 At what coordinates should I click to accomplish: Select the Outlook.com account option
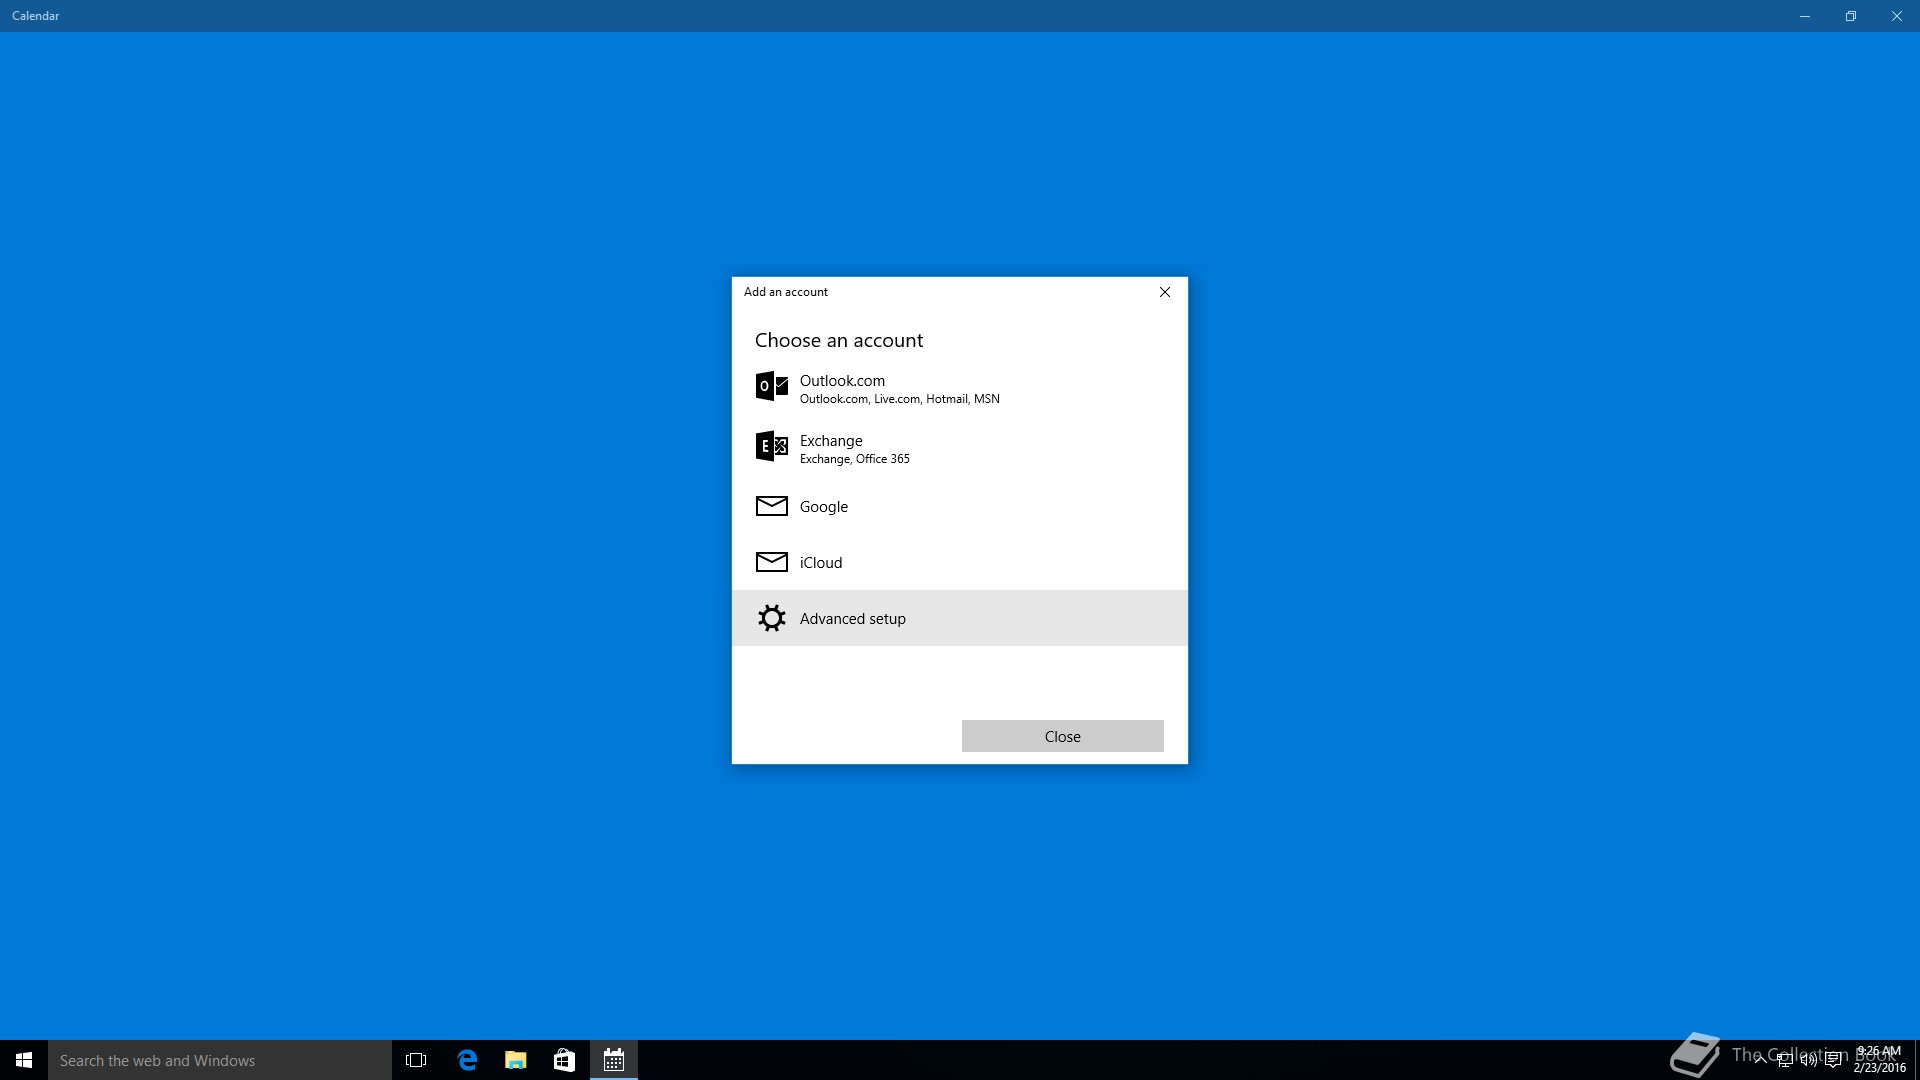[x=959, y=388]
